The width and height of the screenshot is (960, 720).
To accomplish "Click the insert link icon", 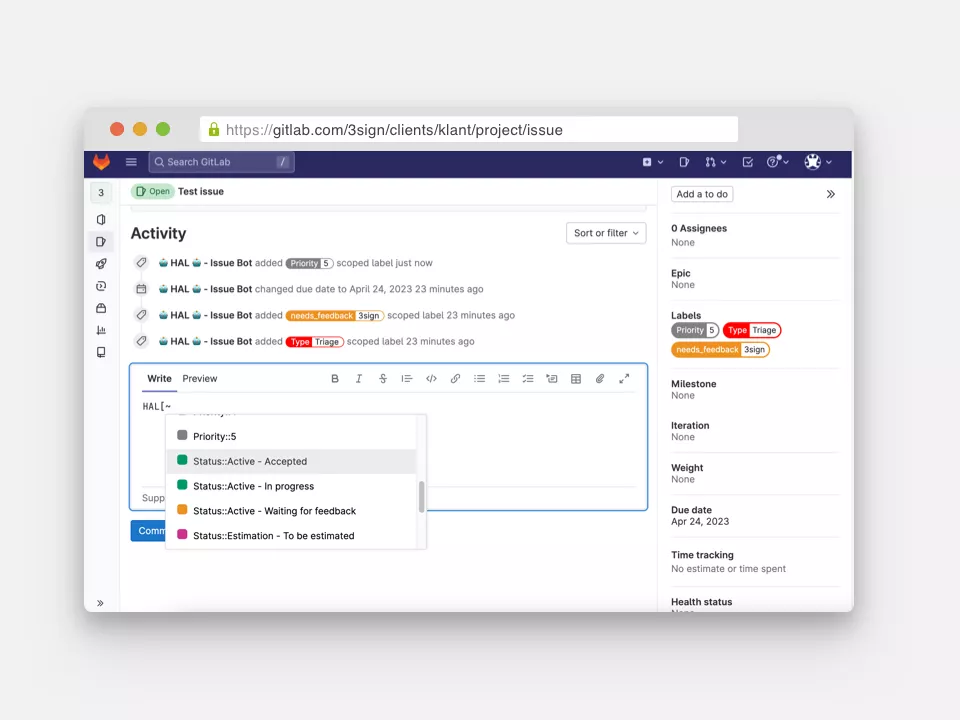I will click(x=455, y=379).
